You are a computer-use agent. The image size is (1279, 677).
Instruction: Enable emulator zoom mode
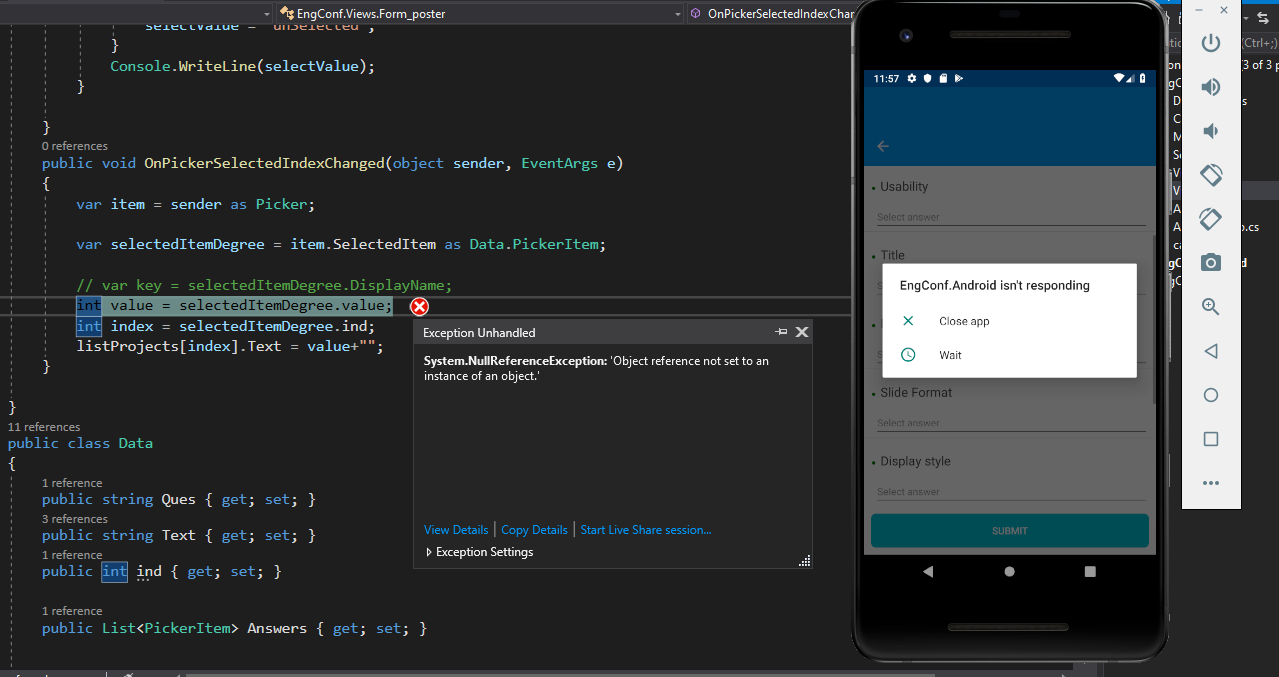(x=1210, y=307)
